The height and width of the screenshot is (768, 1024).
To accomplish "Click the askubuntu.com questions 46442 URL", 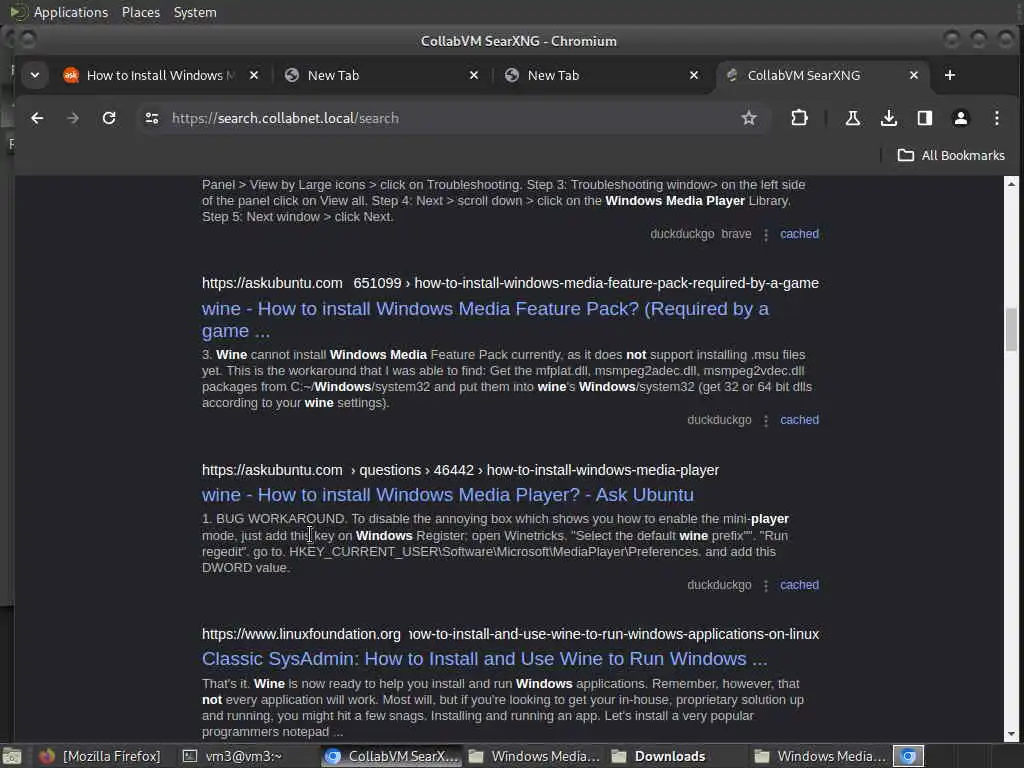I will [x=460, y=470].
